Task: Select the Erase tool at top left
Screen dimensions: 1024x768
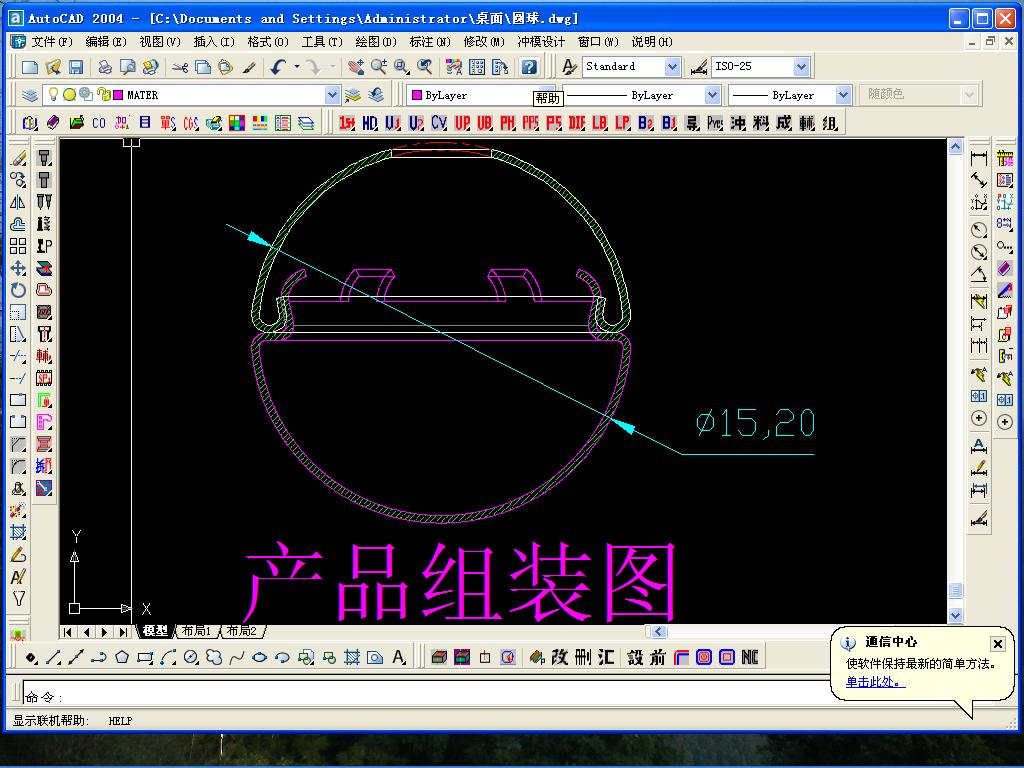Action: point(18,158)
